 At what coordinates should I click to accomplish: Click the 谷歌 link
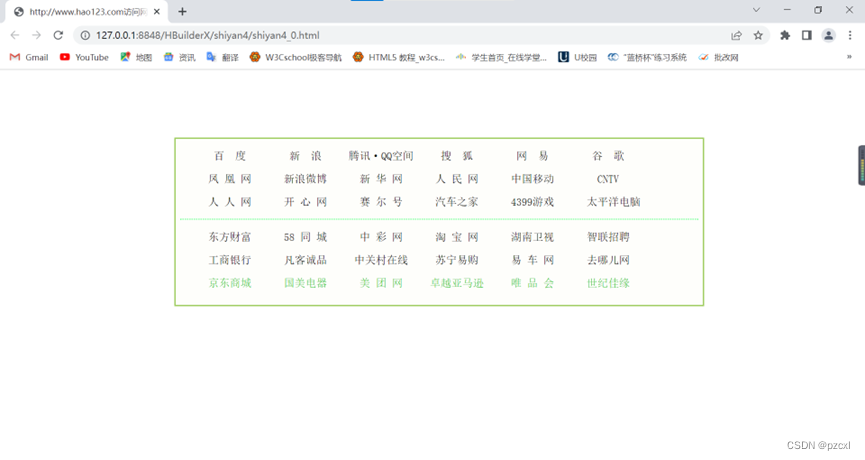(x=608, y=156)
